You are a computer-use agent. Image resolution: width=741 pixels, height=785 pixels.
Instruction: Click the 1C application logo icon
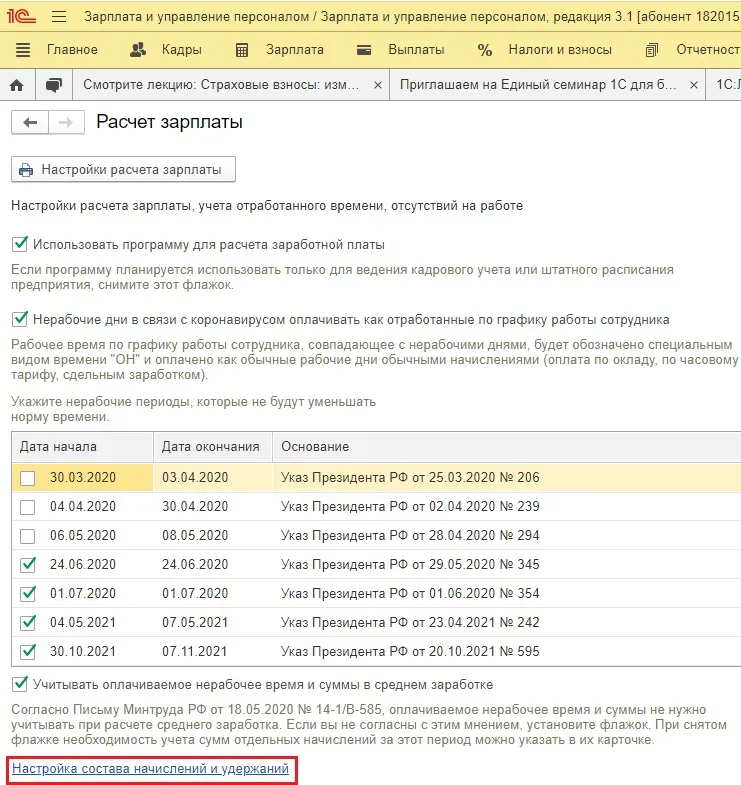[21, 17]
